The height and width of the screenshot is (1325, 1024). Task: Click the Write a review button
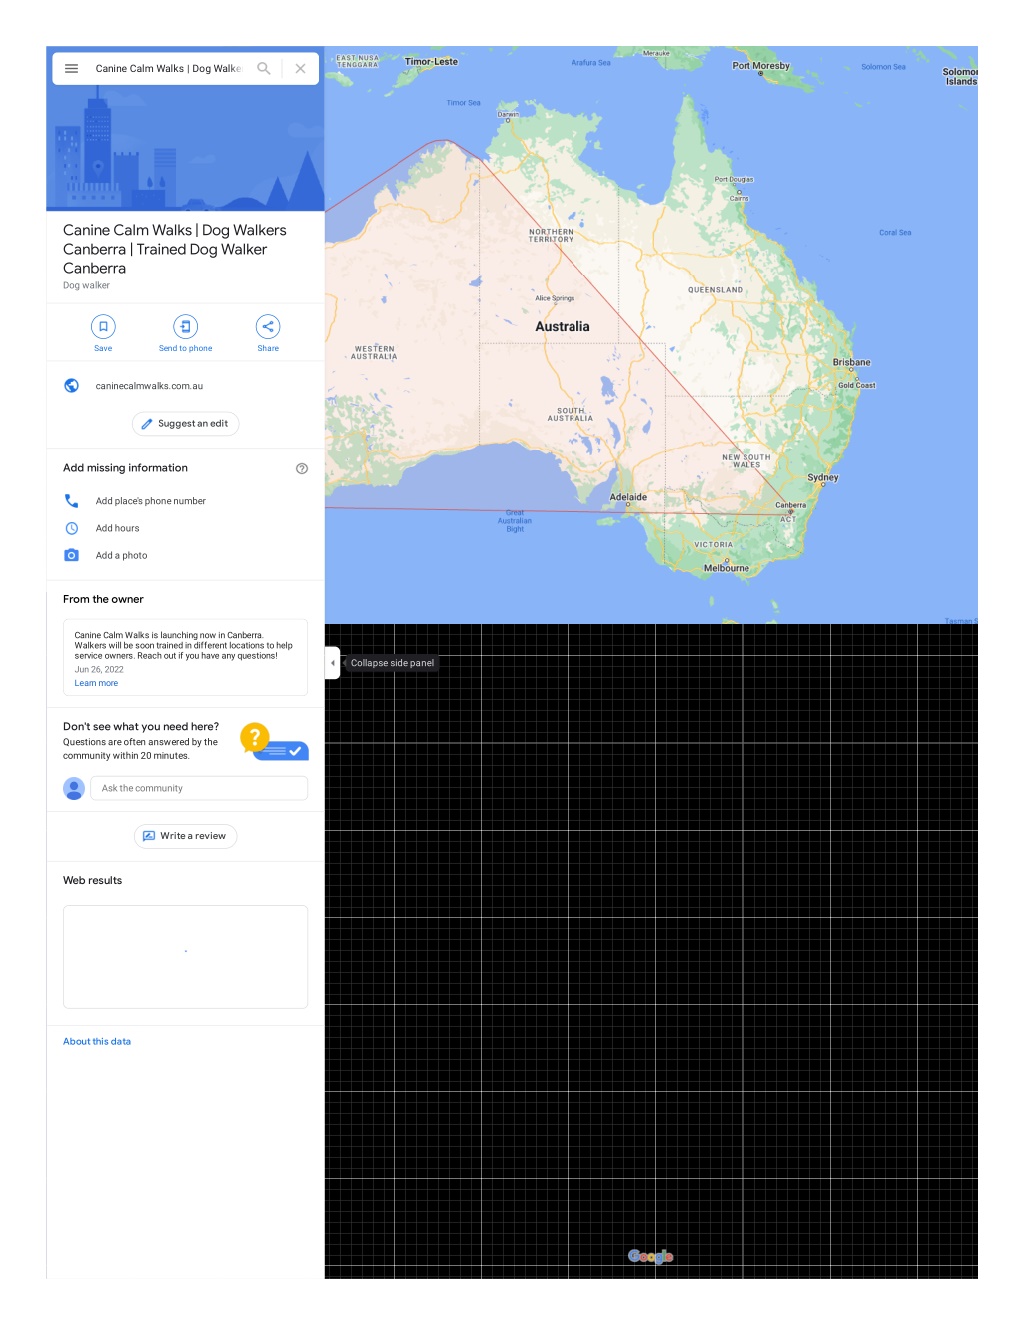tap(185, 836)
